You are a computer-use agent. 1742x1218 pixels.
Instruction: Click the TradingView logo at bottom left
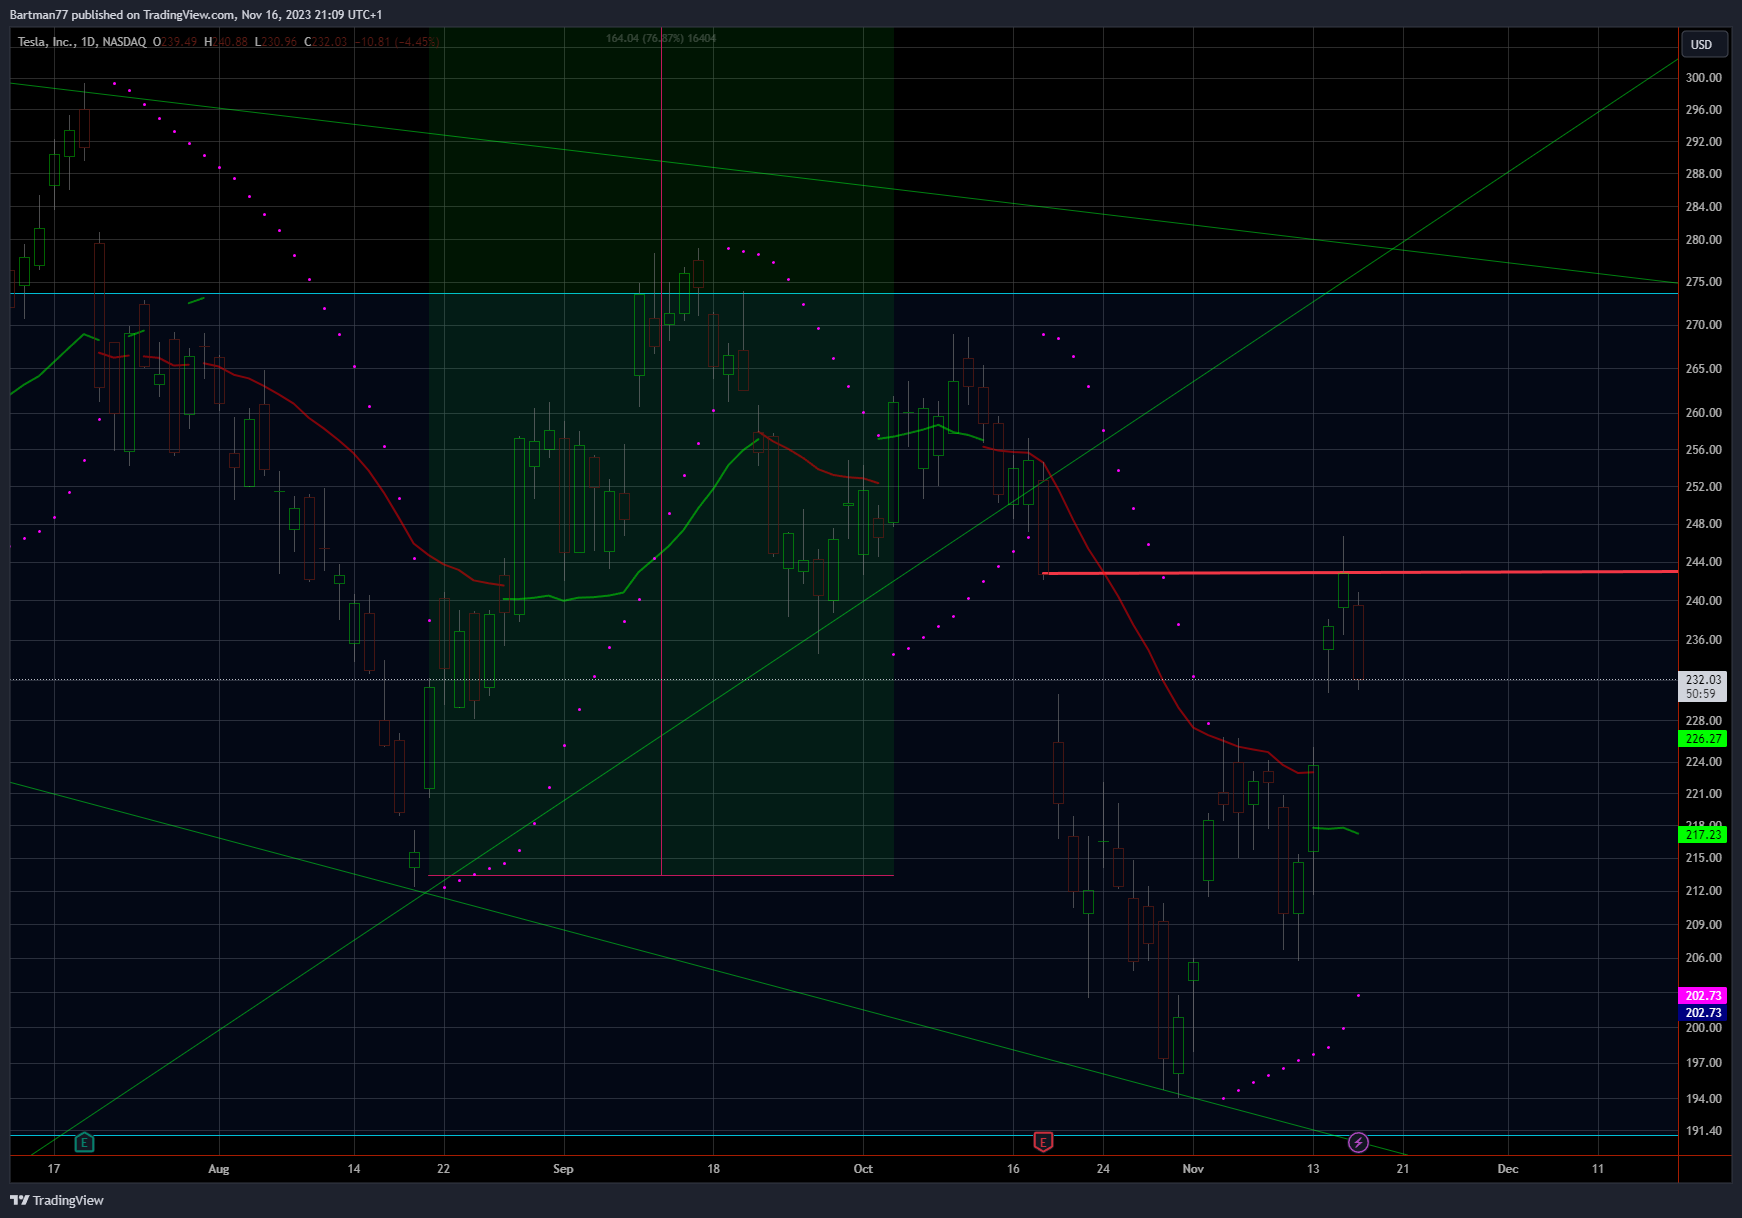(x=57, y=1200)
